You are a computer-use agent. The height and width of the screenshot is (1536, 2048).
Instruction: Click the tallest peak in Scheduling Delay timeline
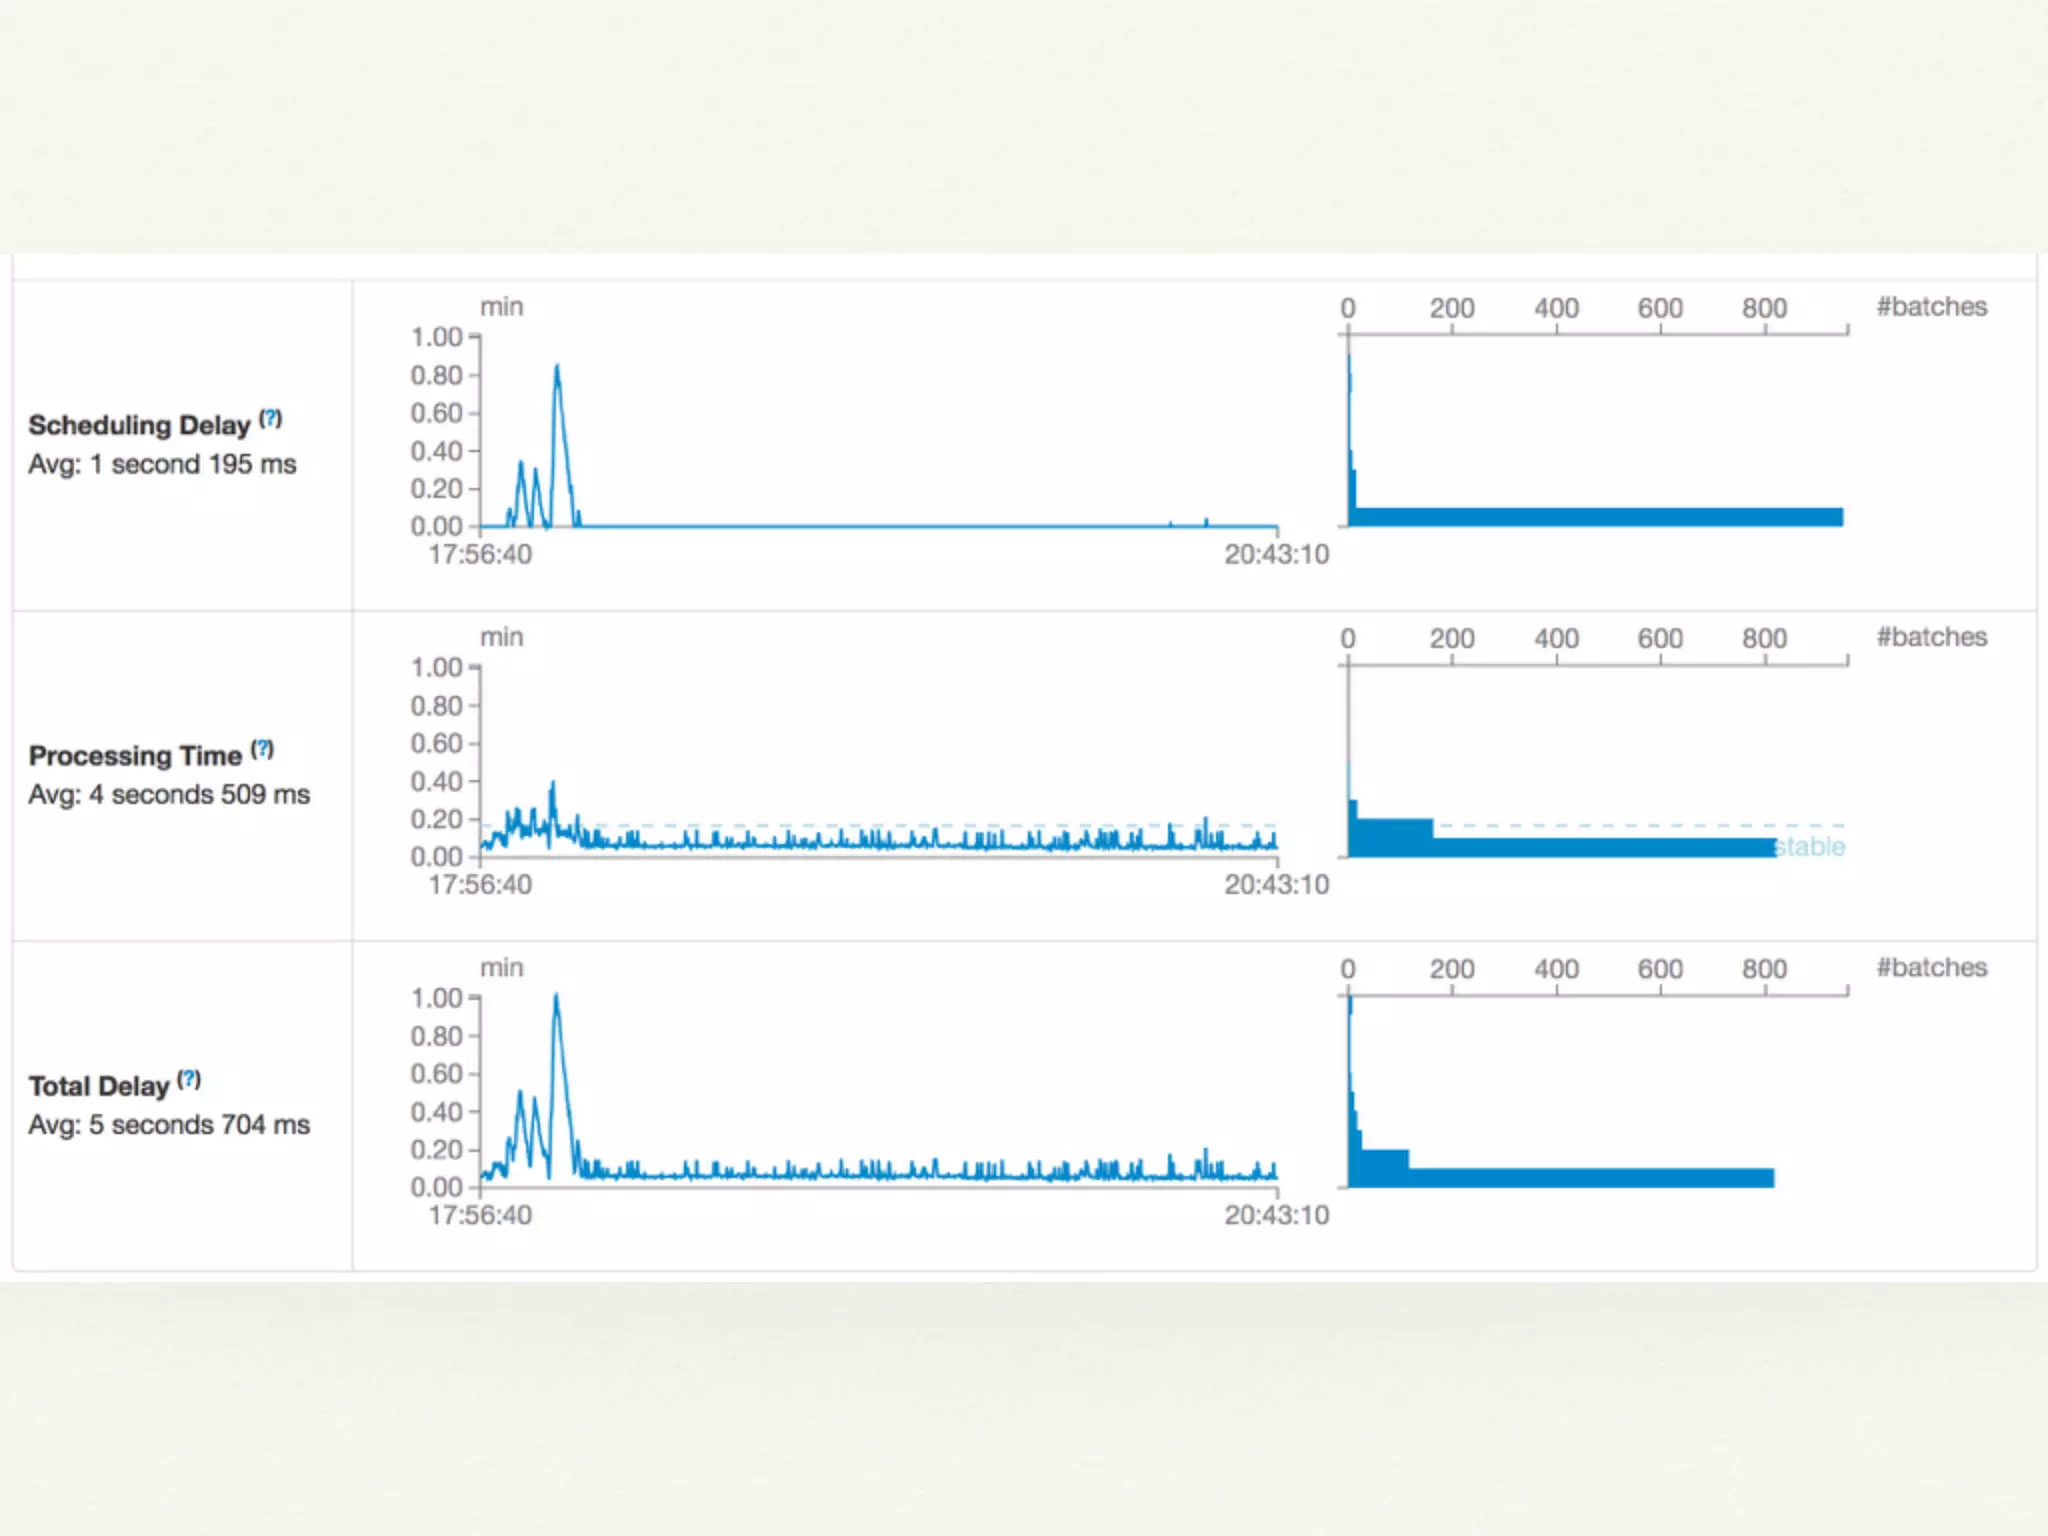pyautogui.click(x=557, y=370)
